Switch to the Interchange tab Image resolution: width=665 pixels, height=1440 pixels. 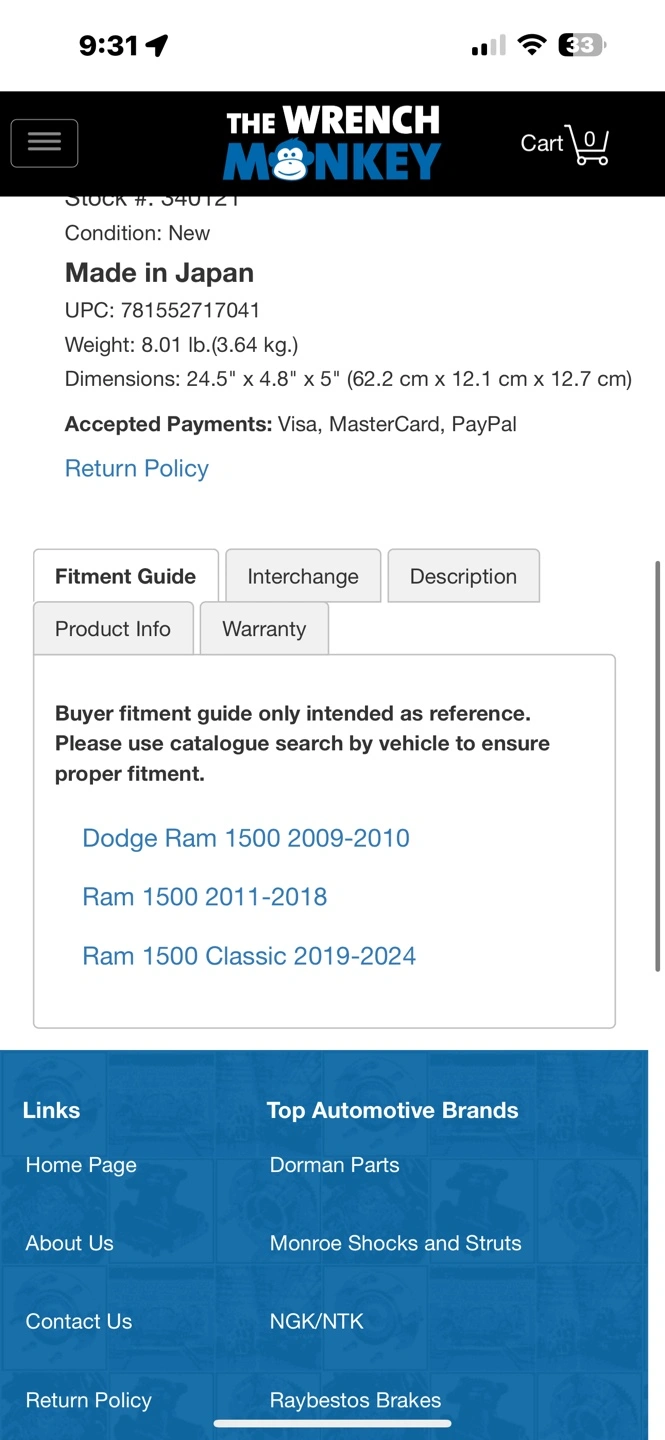click(303, 576)
